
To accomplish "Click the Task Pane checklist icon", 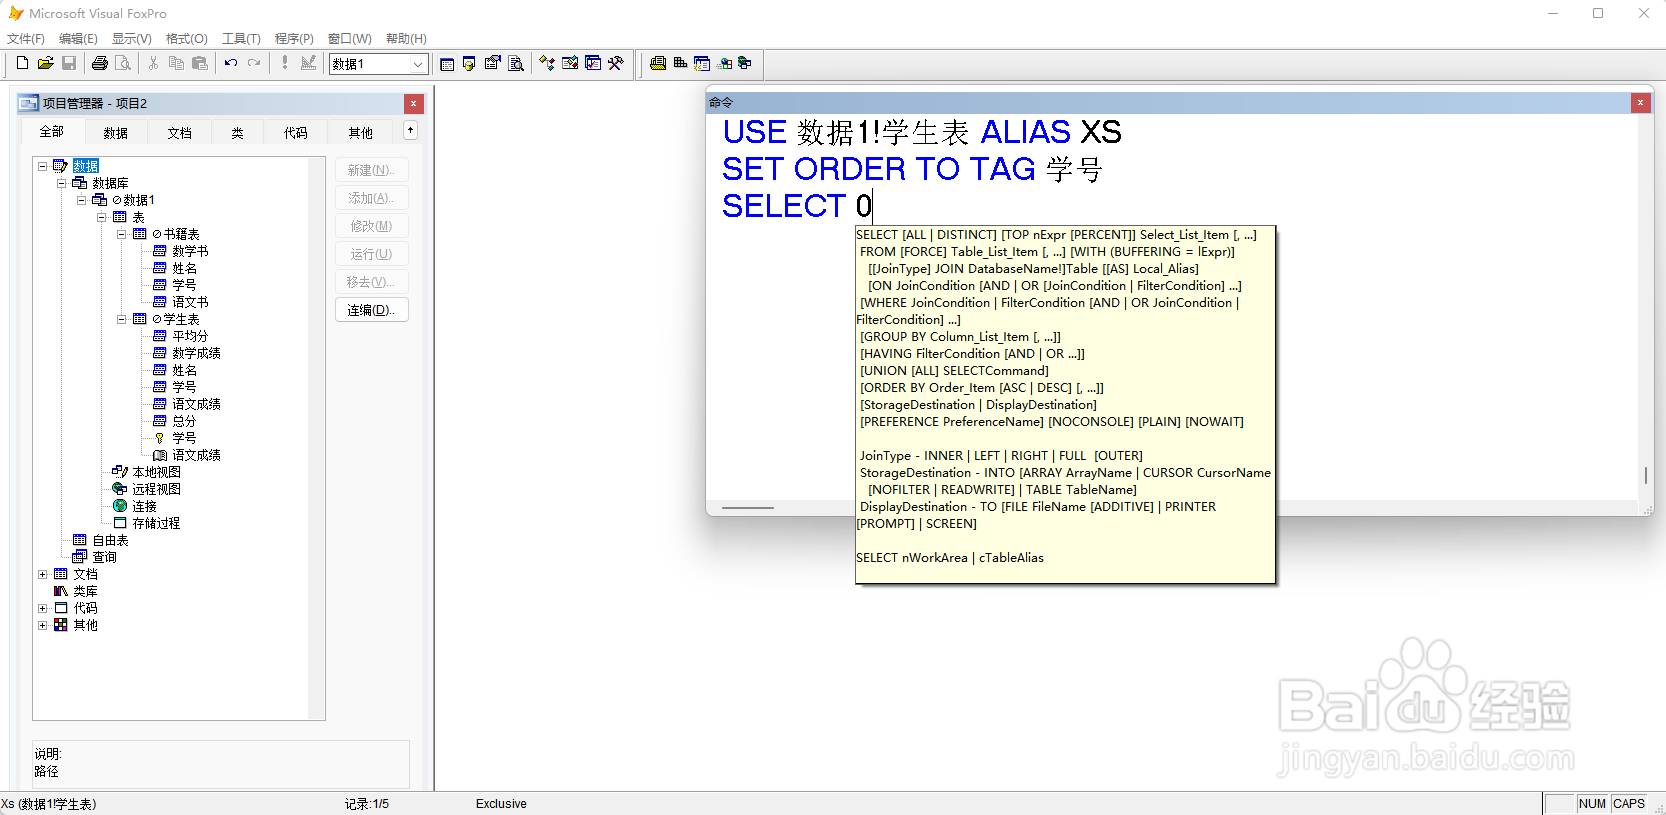I will 593,63.
